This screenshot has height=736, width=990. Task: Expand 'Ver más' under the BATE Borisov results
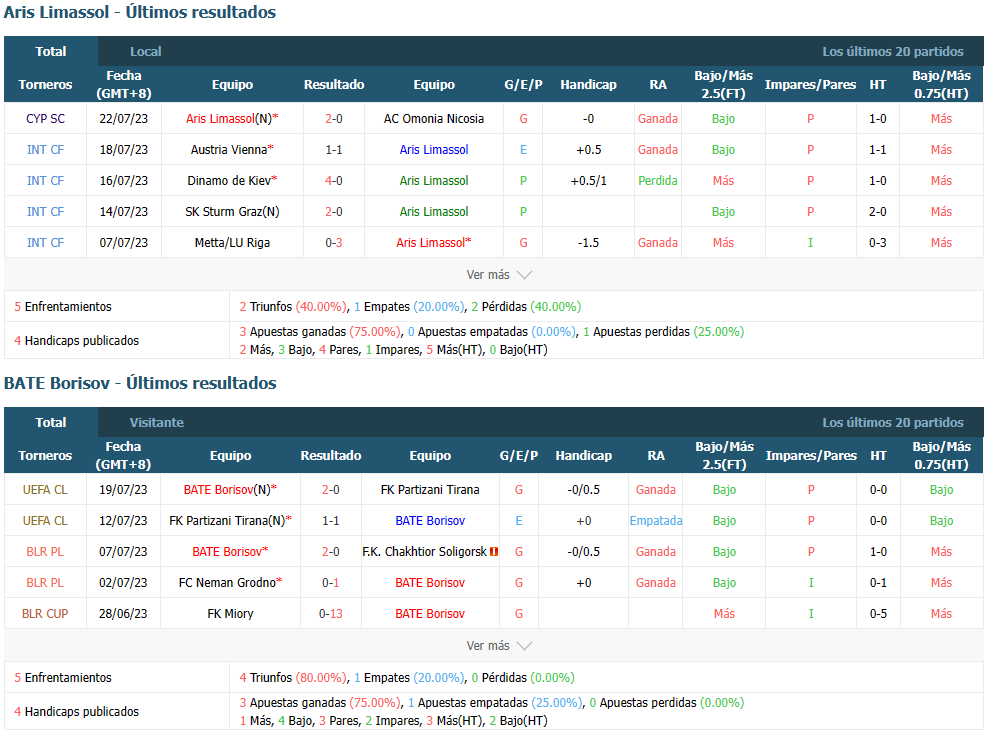[499, 646]
